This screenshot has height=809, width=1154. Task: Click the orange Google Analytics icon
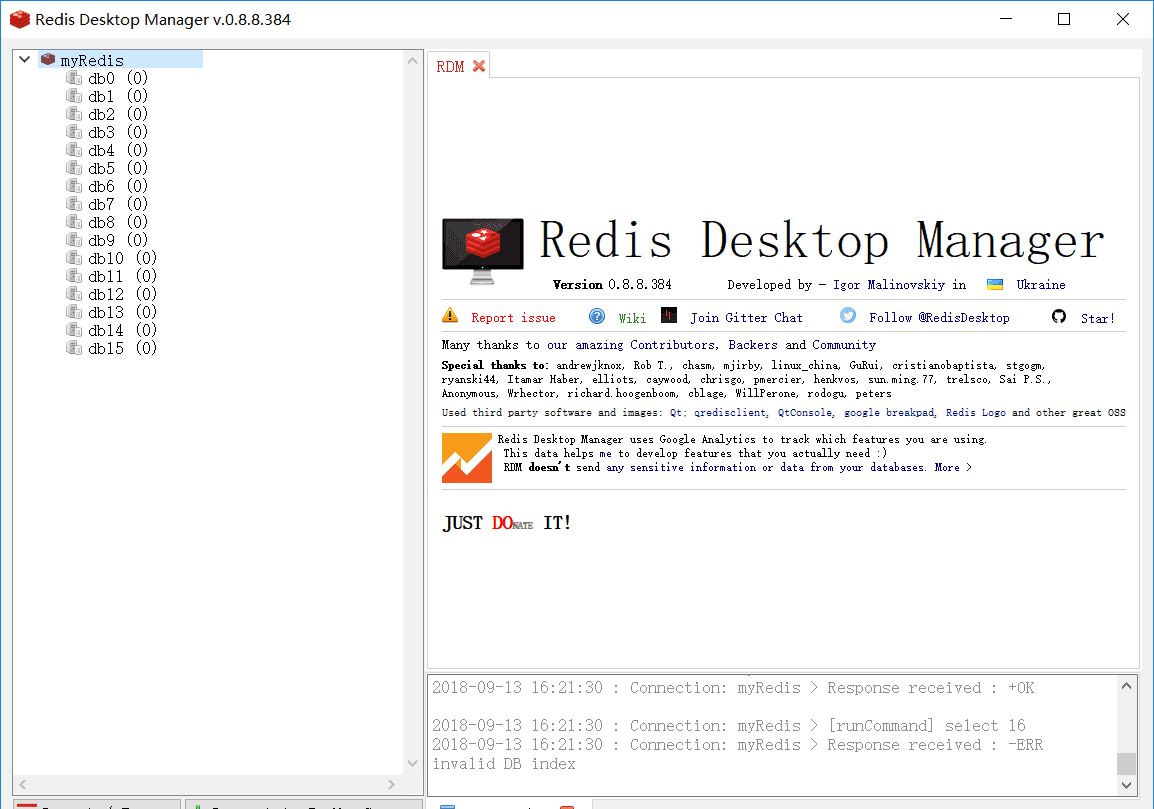[466, 458]
